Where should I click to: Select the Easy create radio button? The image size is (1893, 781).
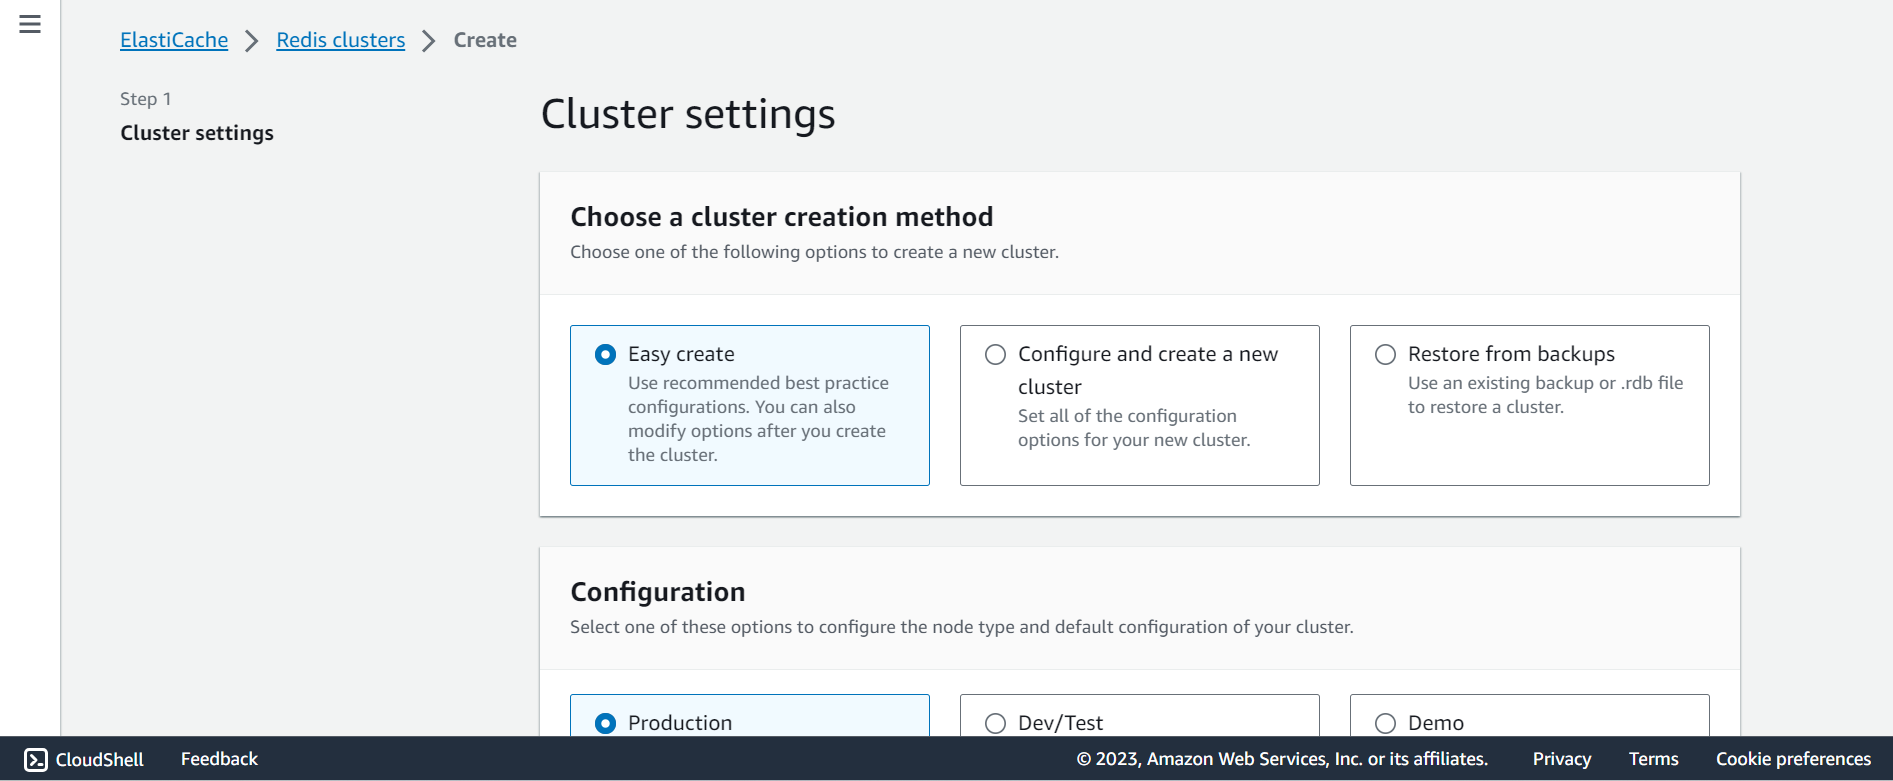[x=605, y=354]
